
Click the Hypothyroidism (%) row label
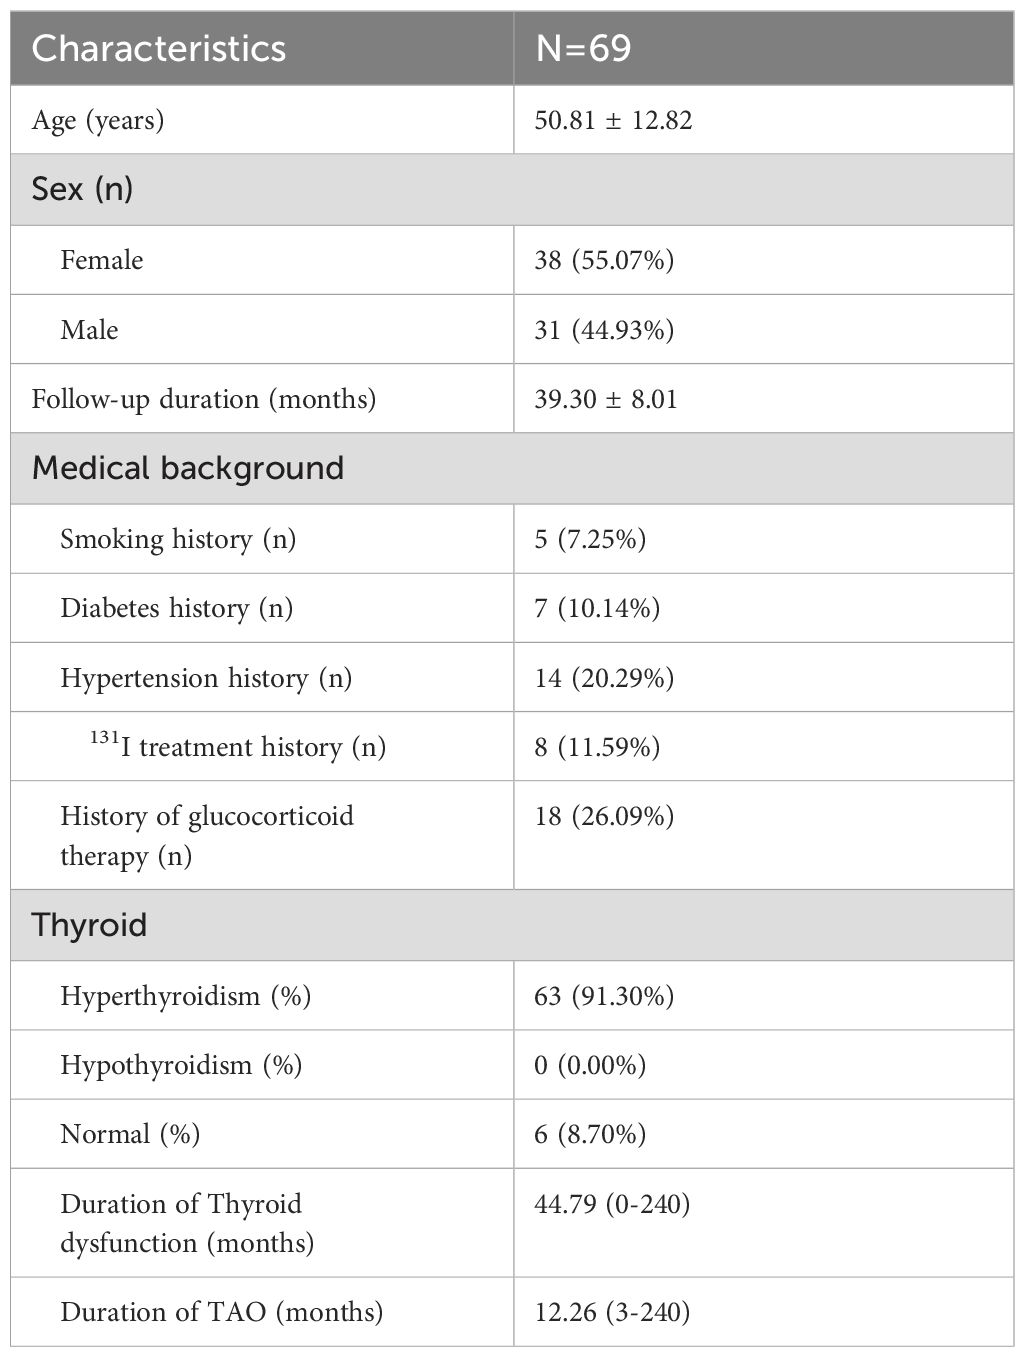point(181,1065)
